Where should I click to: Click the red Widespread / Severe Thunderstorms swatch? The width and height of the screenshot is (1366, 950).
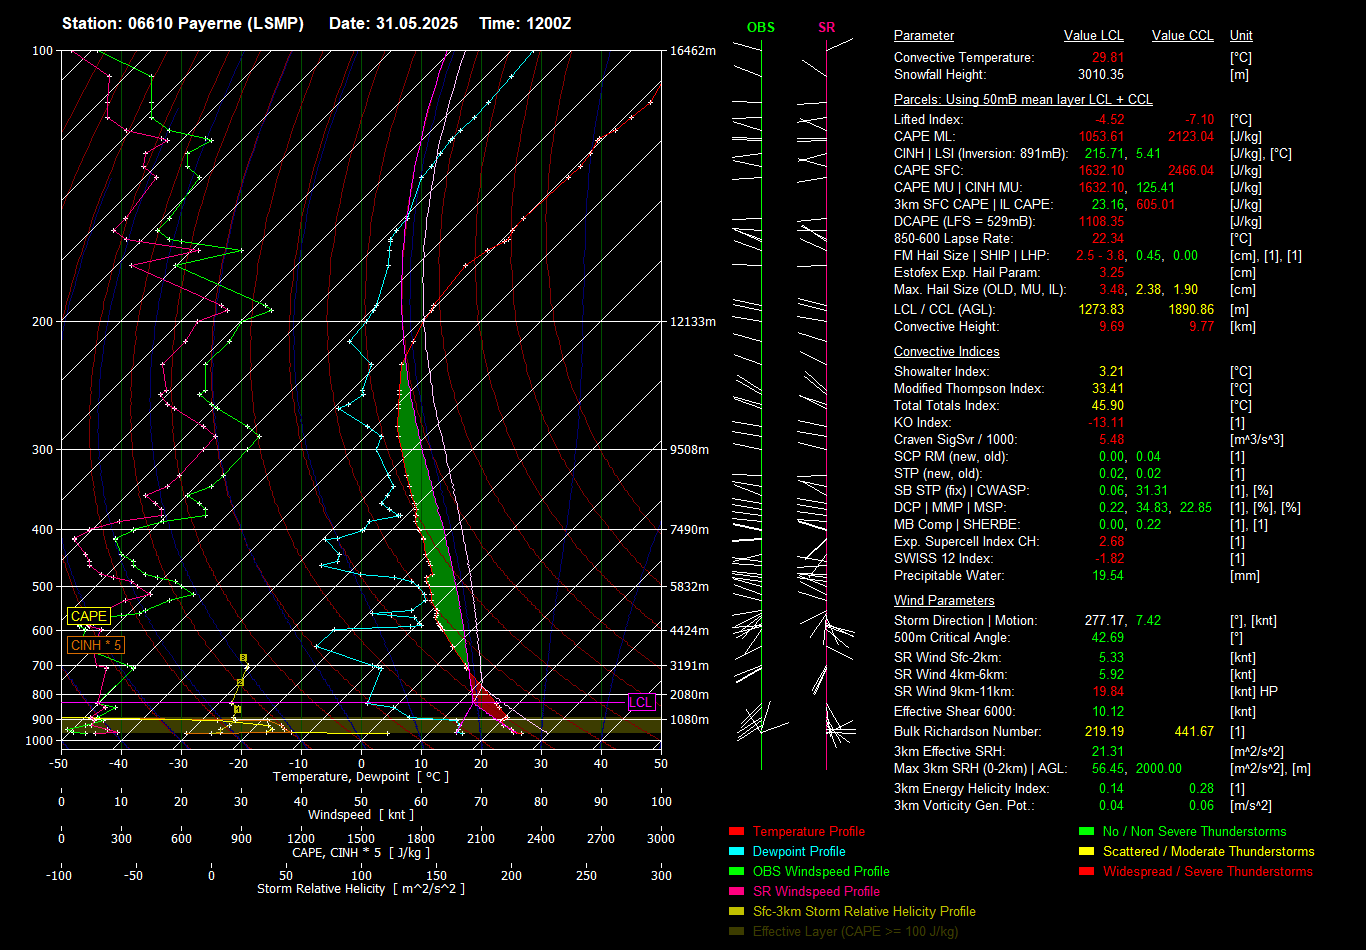[1087, 872]
